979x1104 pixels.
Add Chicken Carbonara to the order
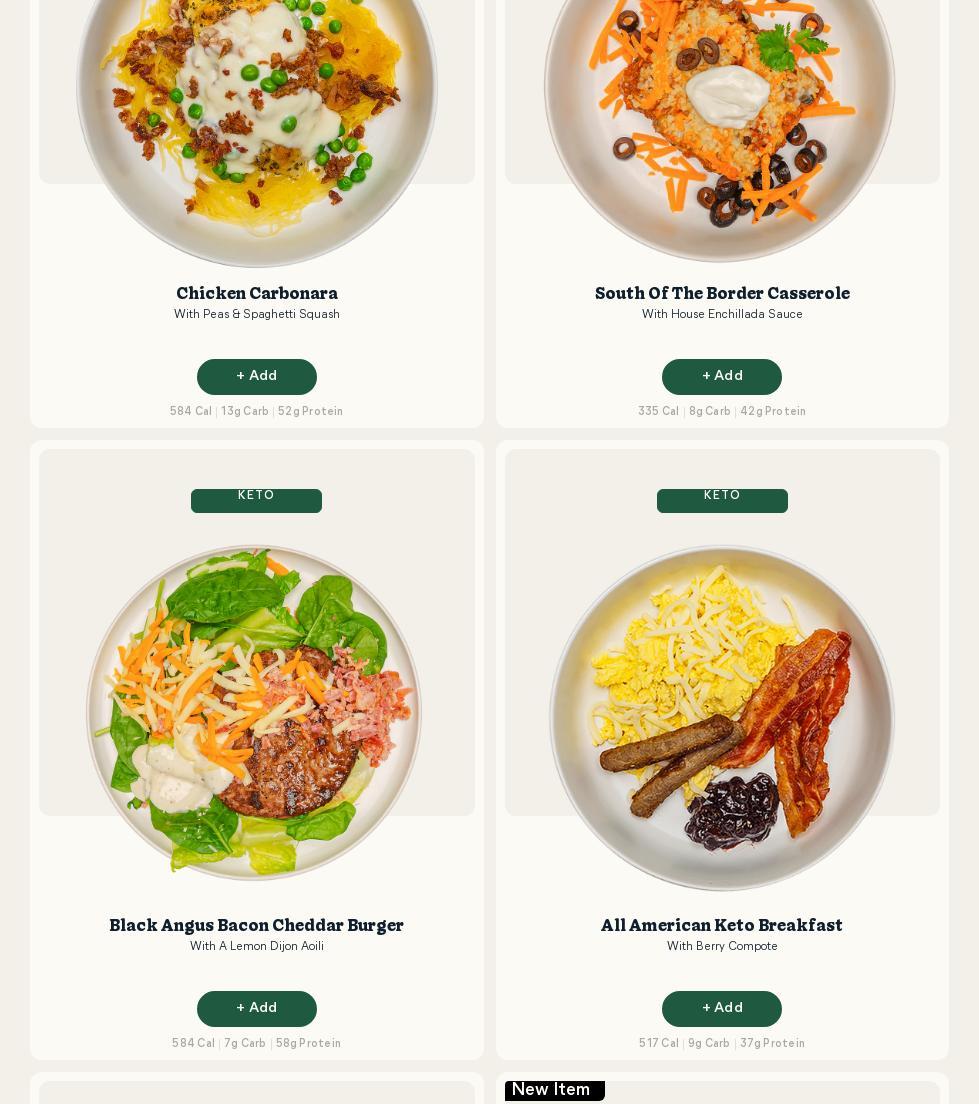coord(256,377)
